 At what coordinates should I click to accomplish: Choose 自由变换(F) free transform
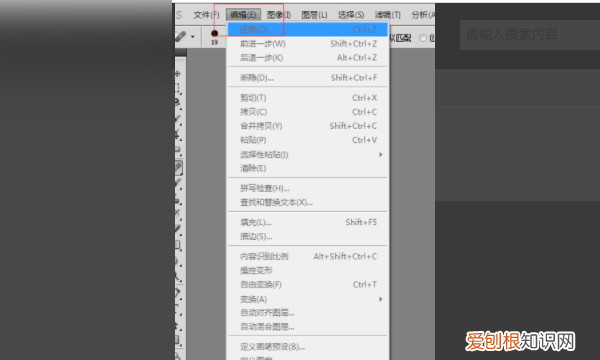click(308, 285)
